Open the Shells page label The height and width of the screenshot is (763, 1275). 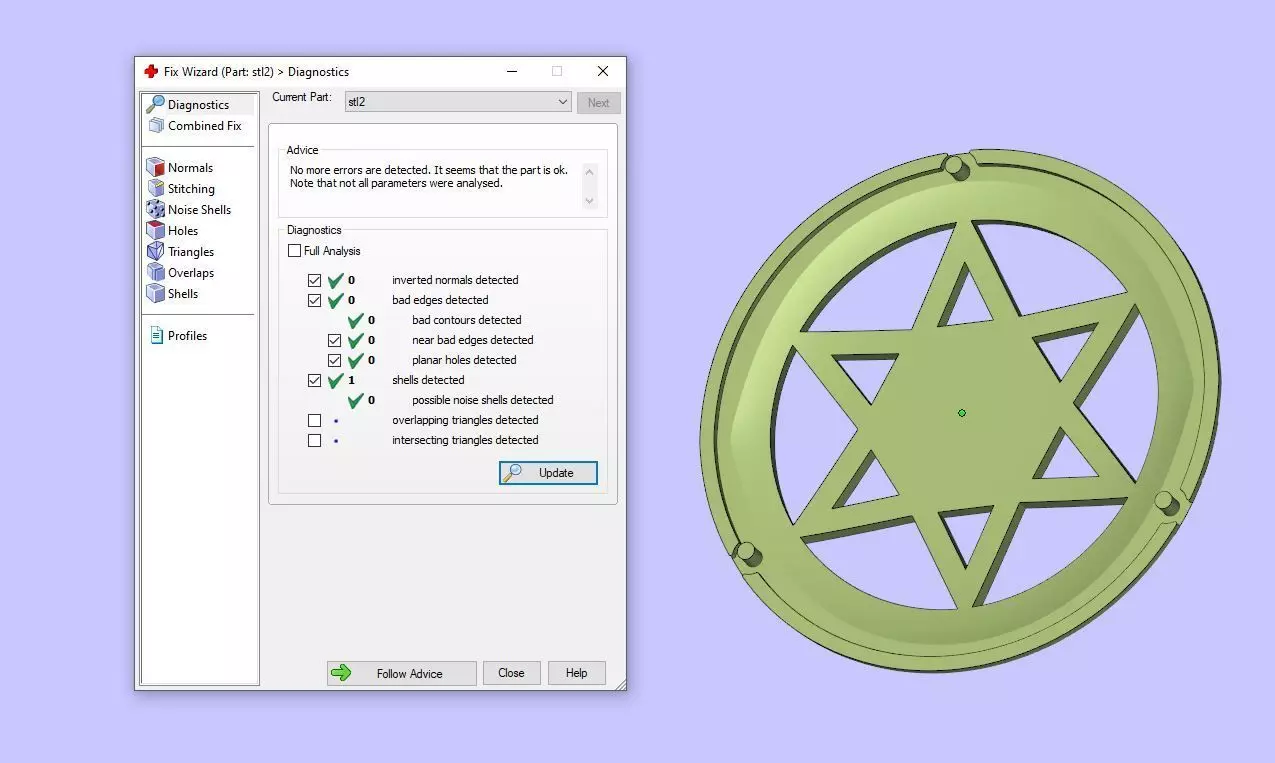(x=183, y=294)
